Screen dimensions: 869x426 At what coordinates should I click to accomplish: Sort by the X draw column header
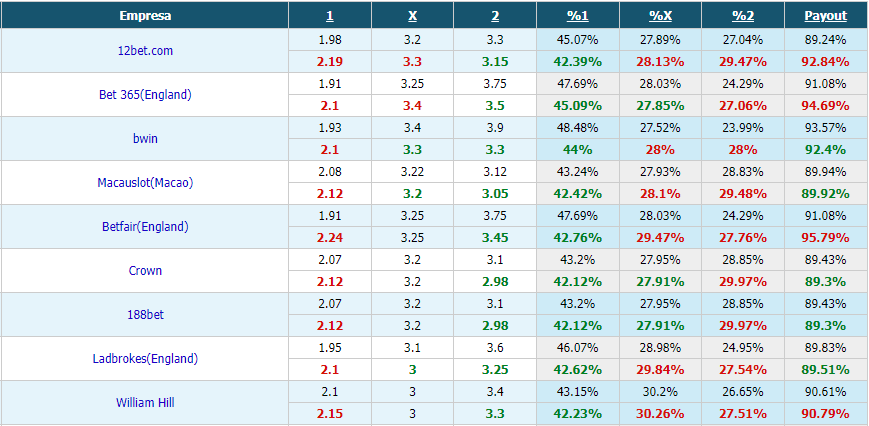click(412, 16)
